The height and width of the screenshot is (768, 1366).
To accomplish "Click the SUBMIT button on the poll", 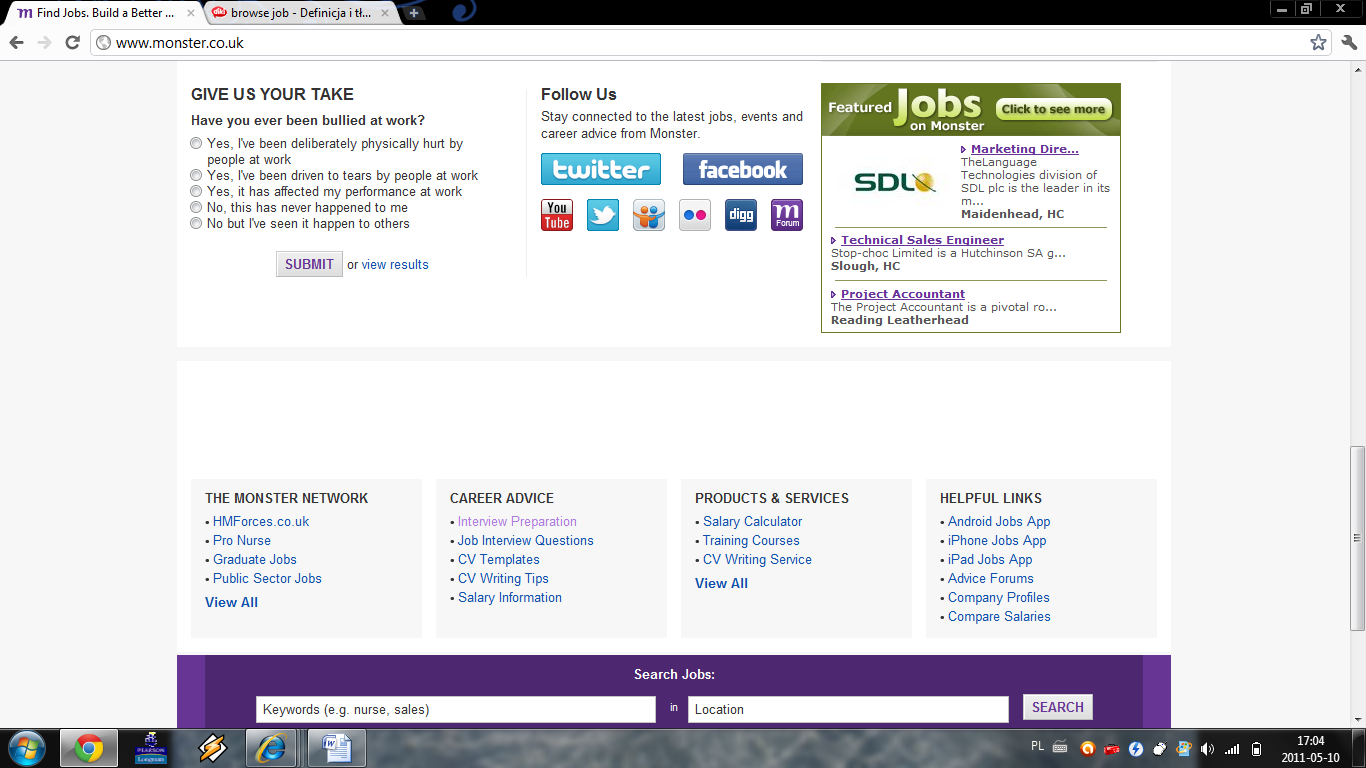I will click(308, 263).
